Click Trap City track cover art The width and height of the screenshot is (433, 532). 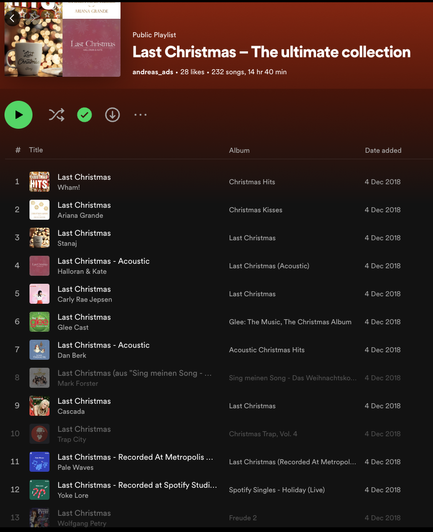(39, 434)
